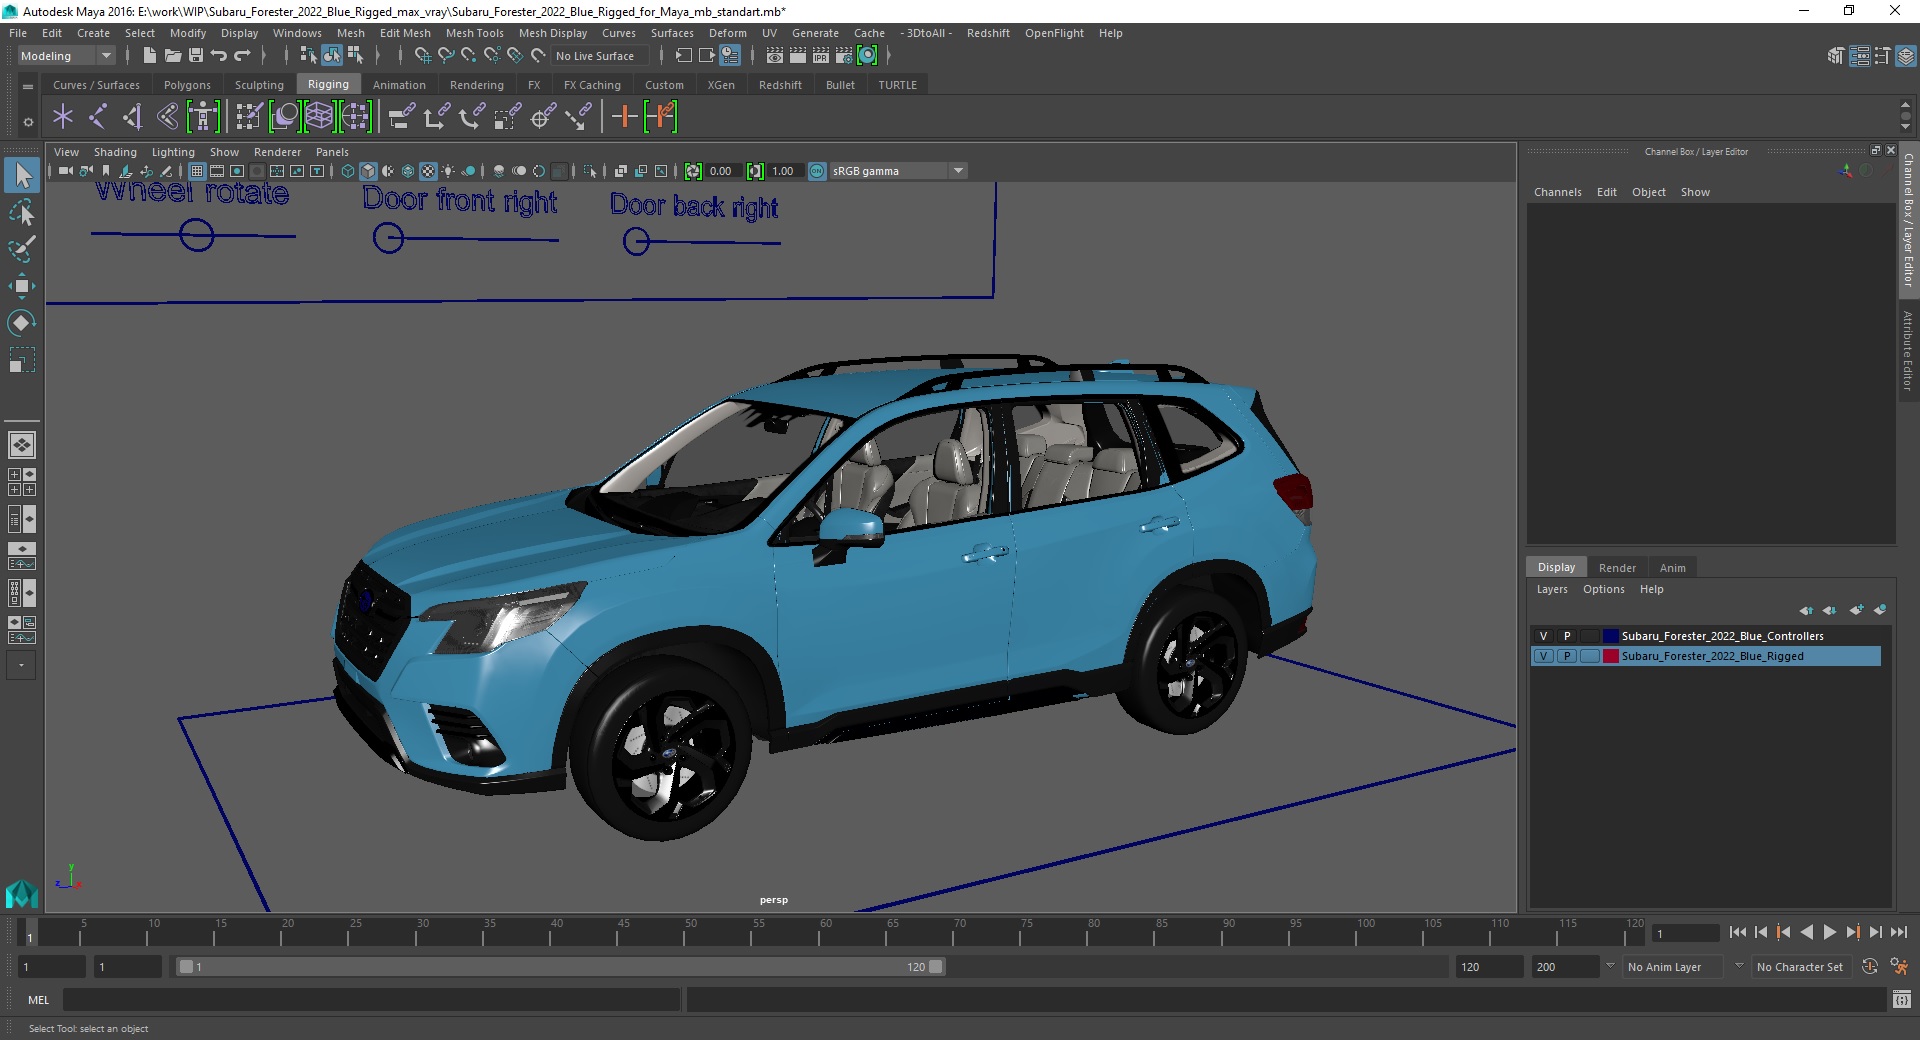Click the blue Controllers layer color swatch

[x=1610, y=636]
